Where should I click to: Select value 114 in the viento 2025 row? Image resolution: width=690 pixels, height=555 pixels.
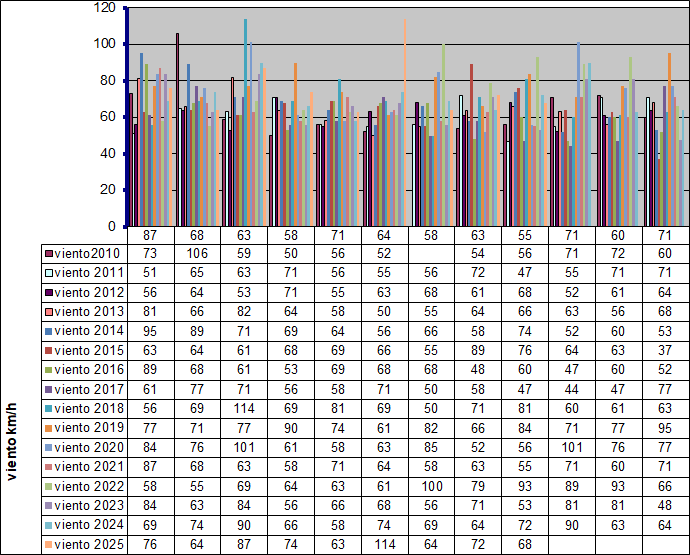click(x=385, y=544)
